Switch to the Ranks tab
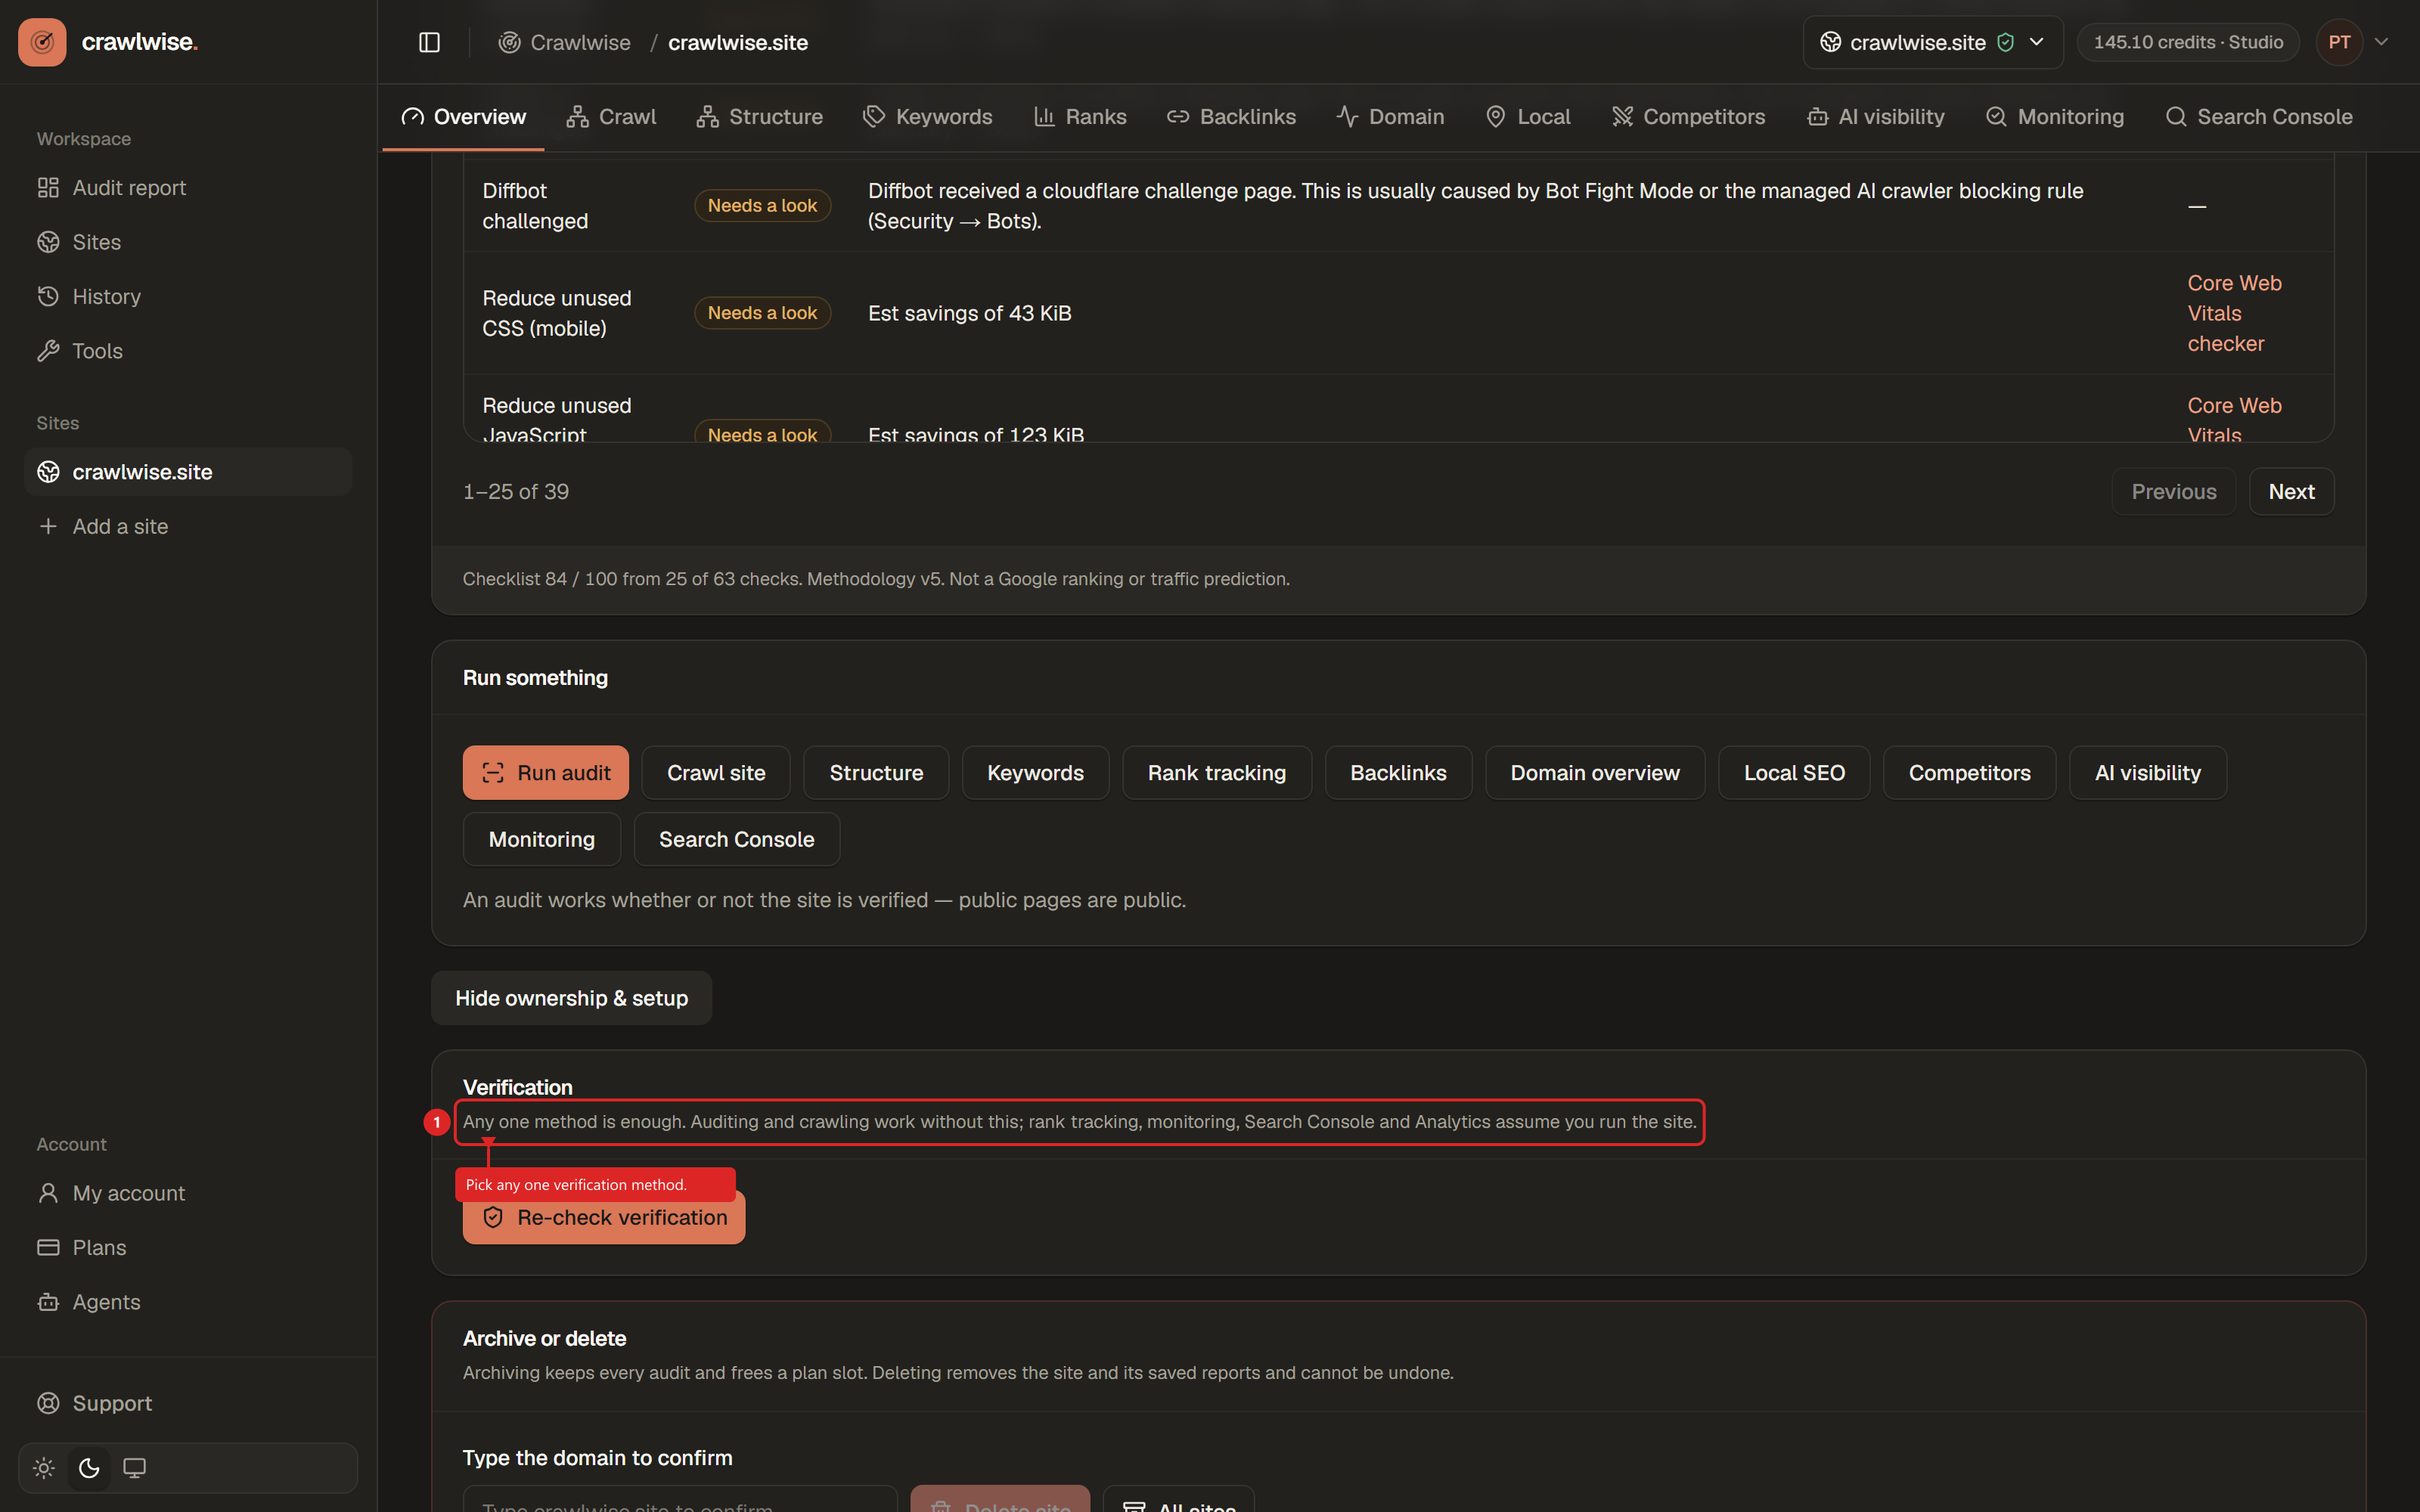2420x1512 pixels. coord(1080,117)
